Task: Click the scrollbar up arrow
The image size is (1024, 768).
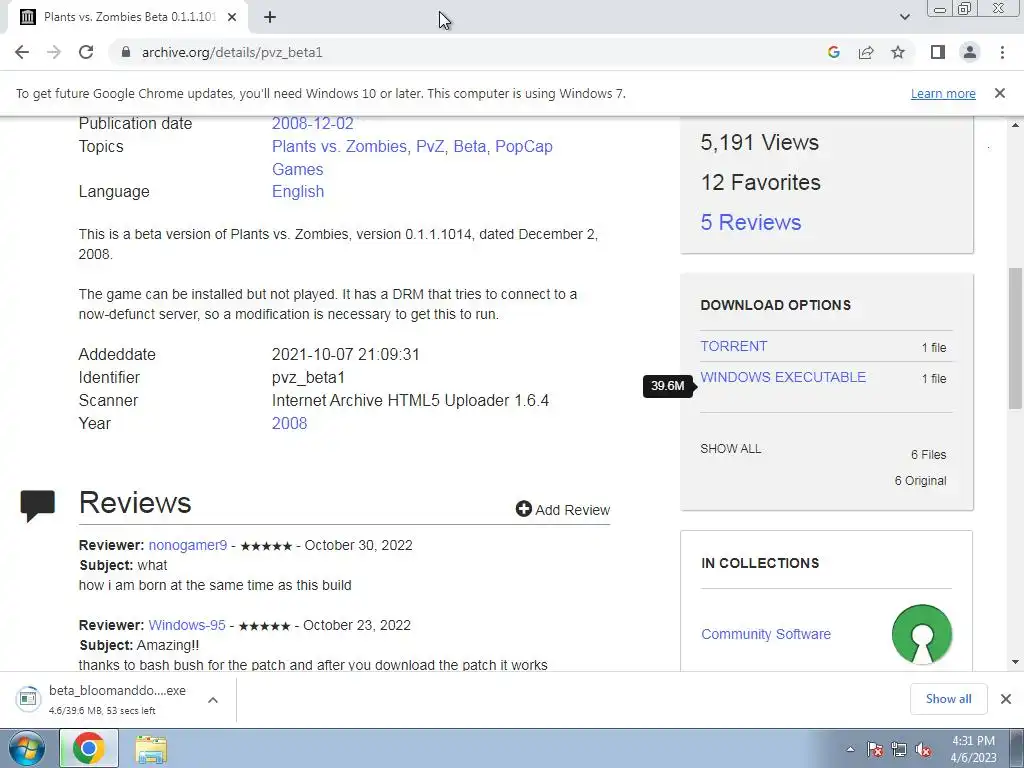Action: [1015, 125]
